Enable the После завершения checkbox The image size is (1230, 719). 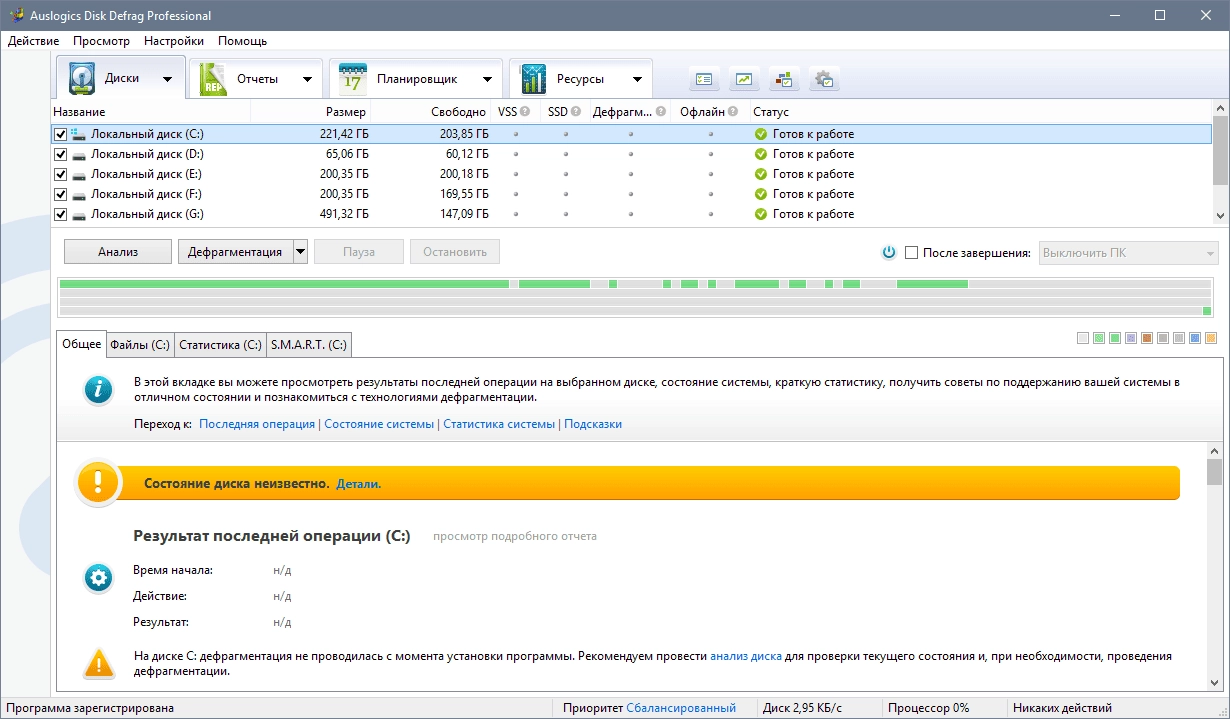[911, 253]
